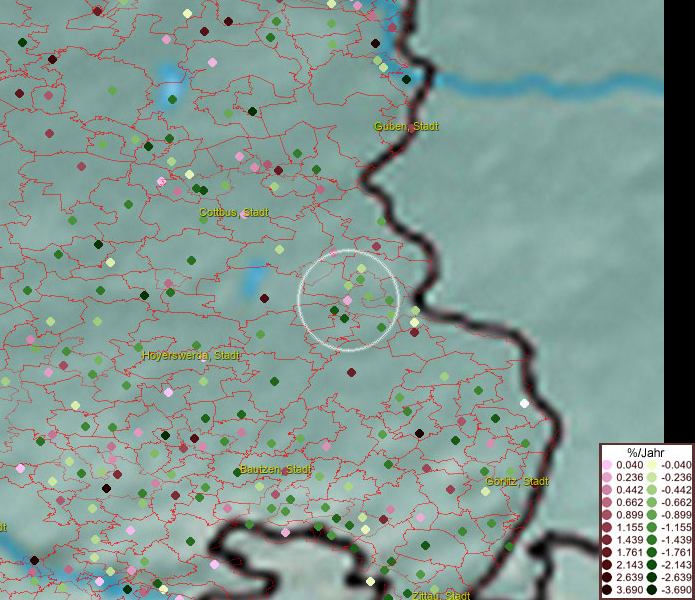Click the marker on the Guben, Stadt label

412,129
